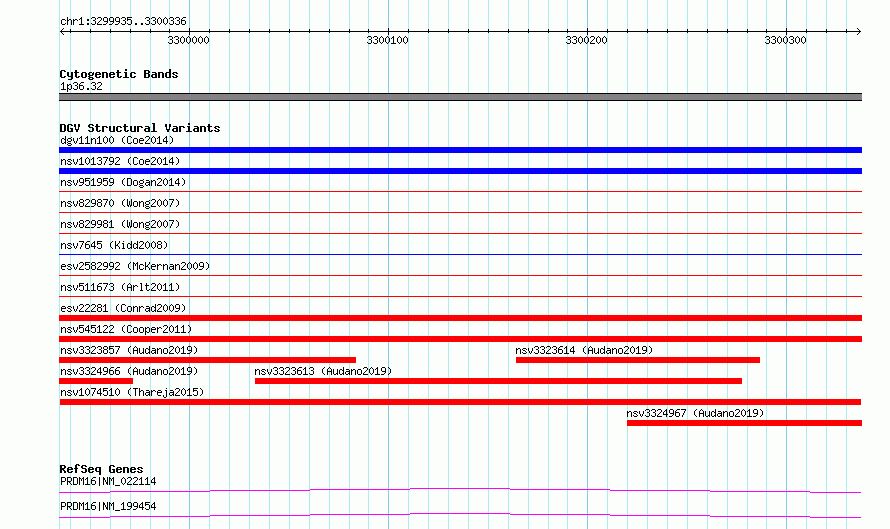The image size is (890, 529).
Task: Click the nsv829870 (Wong2007) variant label
Action: [120, 203]
